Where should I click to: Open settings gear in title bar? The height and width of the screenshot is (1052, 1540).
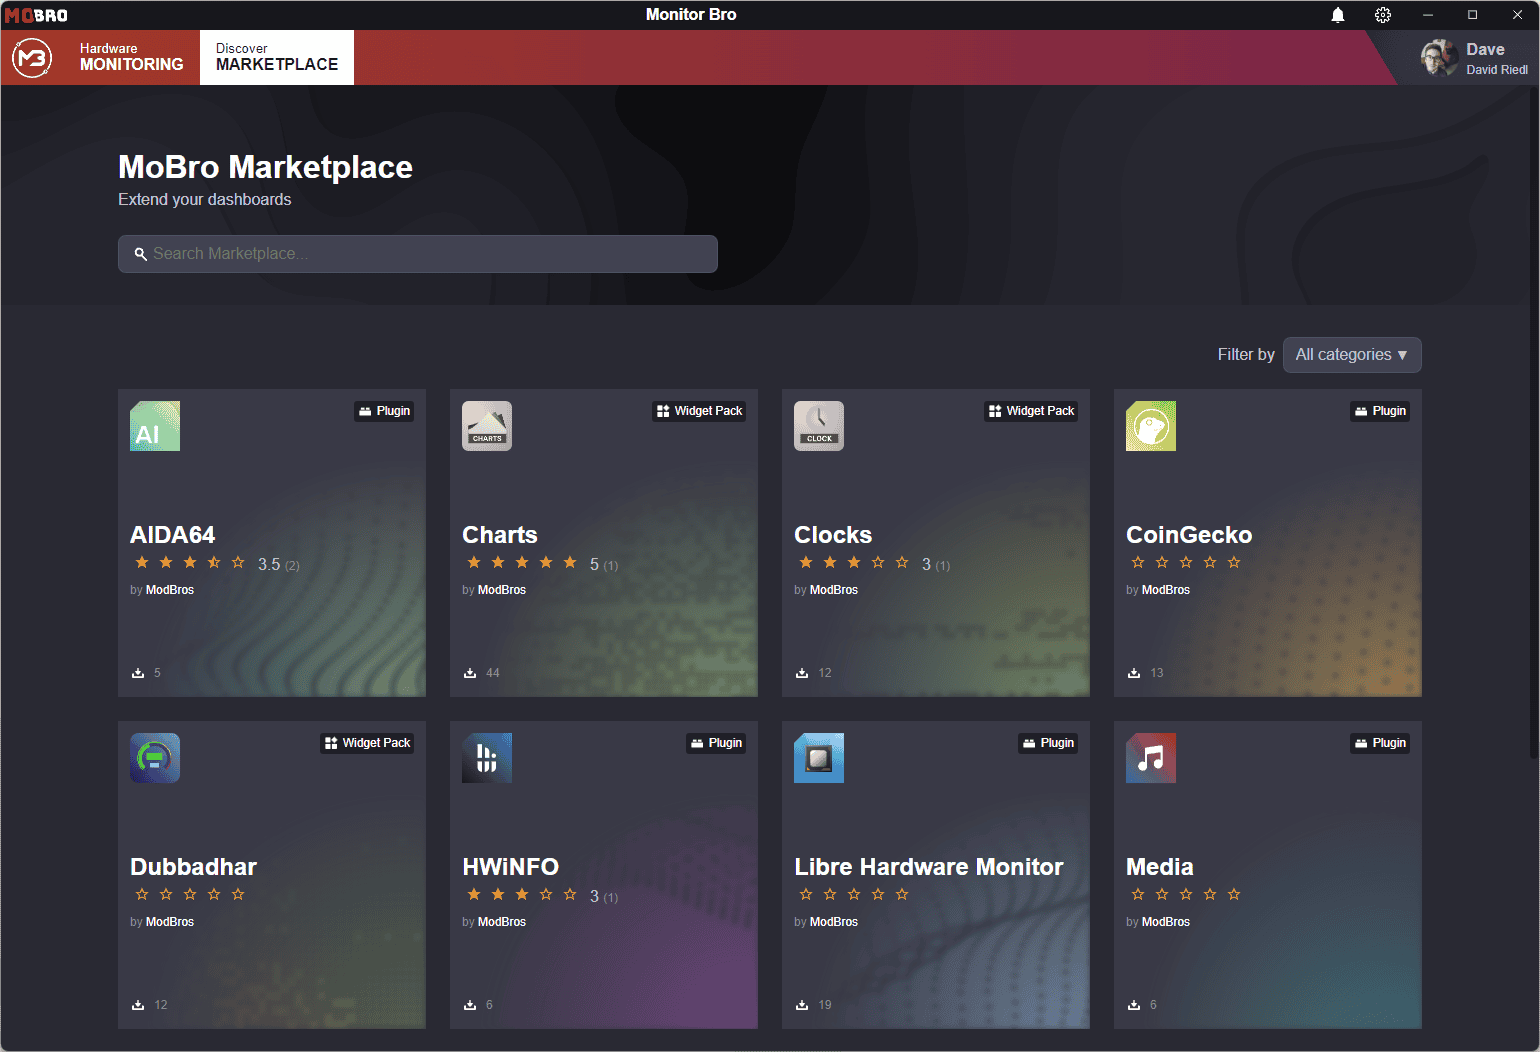point(1383,15)
